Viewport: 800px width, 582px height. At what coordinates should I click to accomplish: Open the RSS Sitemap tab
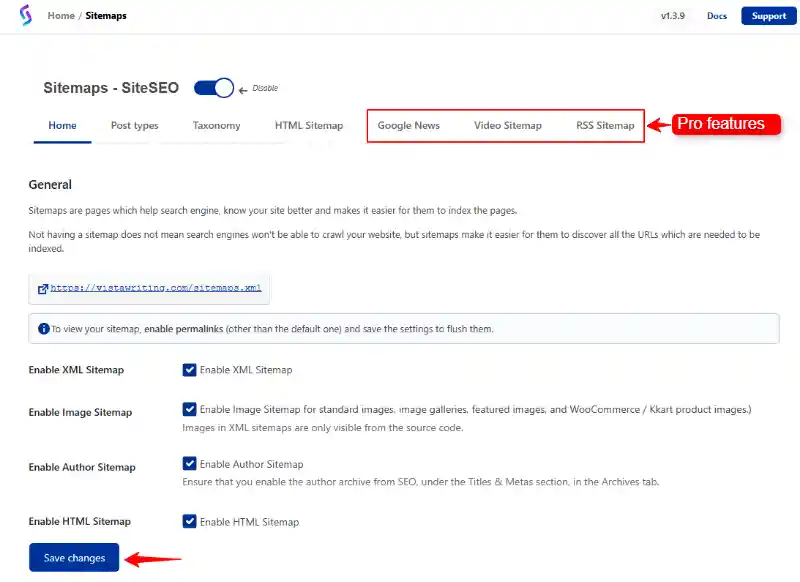coord(605,125)
